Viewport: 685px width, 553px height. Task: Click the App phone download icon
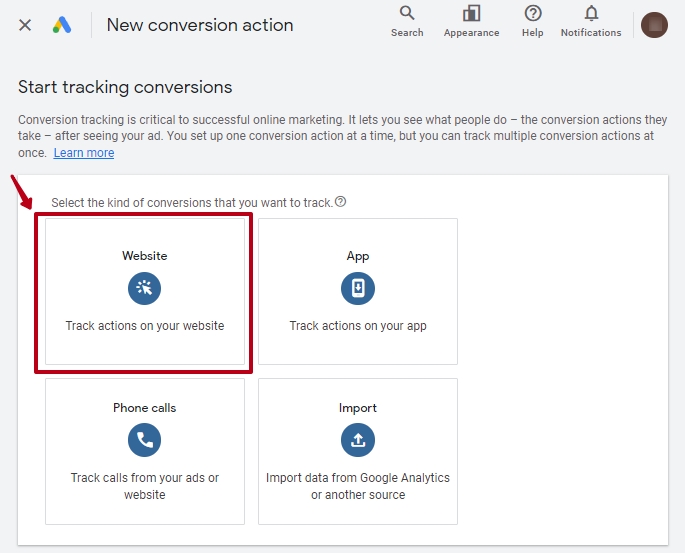[x=358, y=288]
